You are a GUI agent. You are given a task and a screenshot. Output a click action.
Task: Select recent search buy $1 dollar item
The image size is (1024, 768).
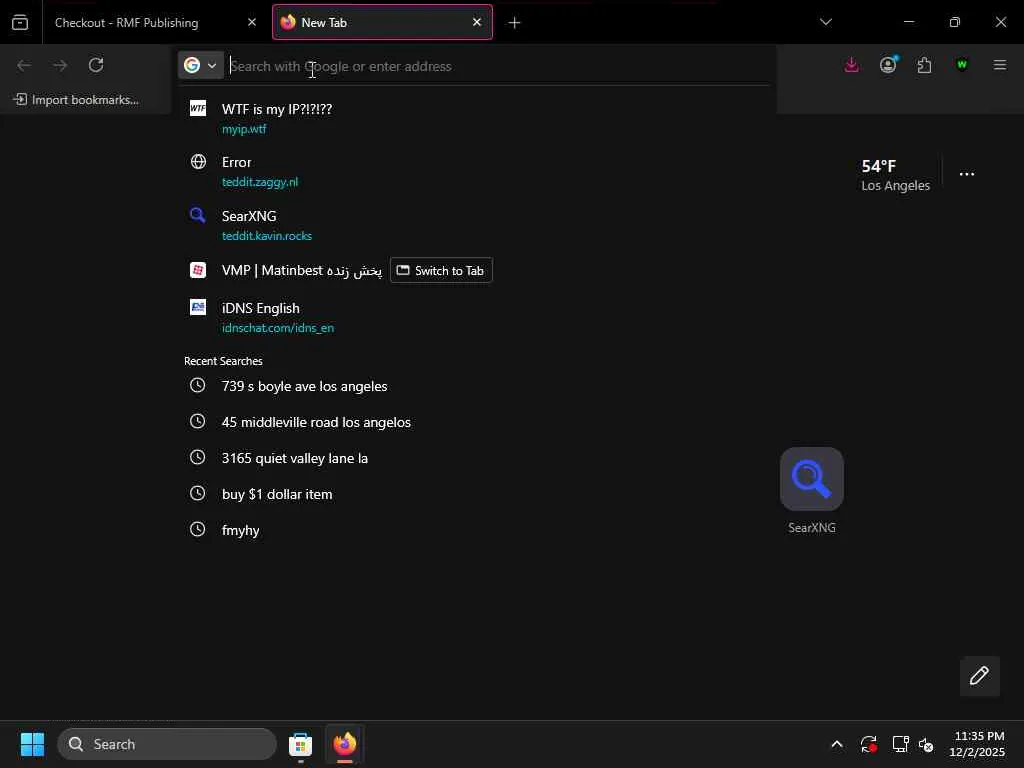[475, 494]
